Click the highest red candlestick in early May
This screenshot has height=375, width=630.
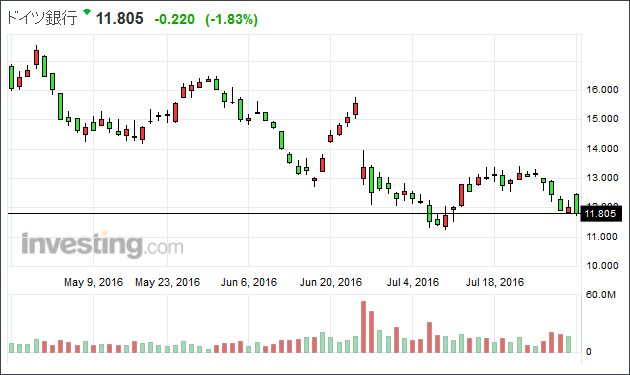[x=37, y=57]
